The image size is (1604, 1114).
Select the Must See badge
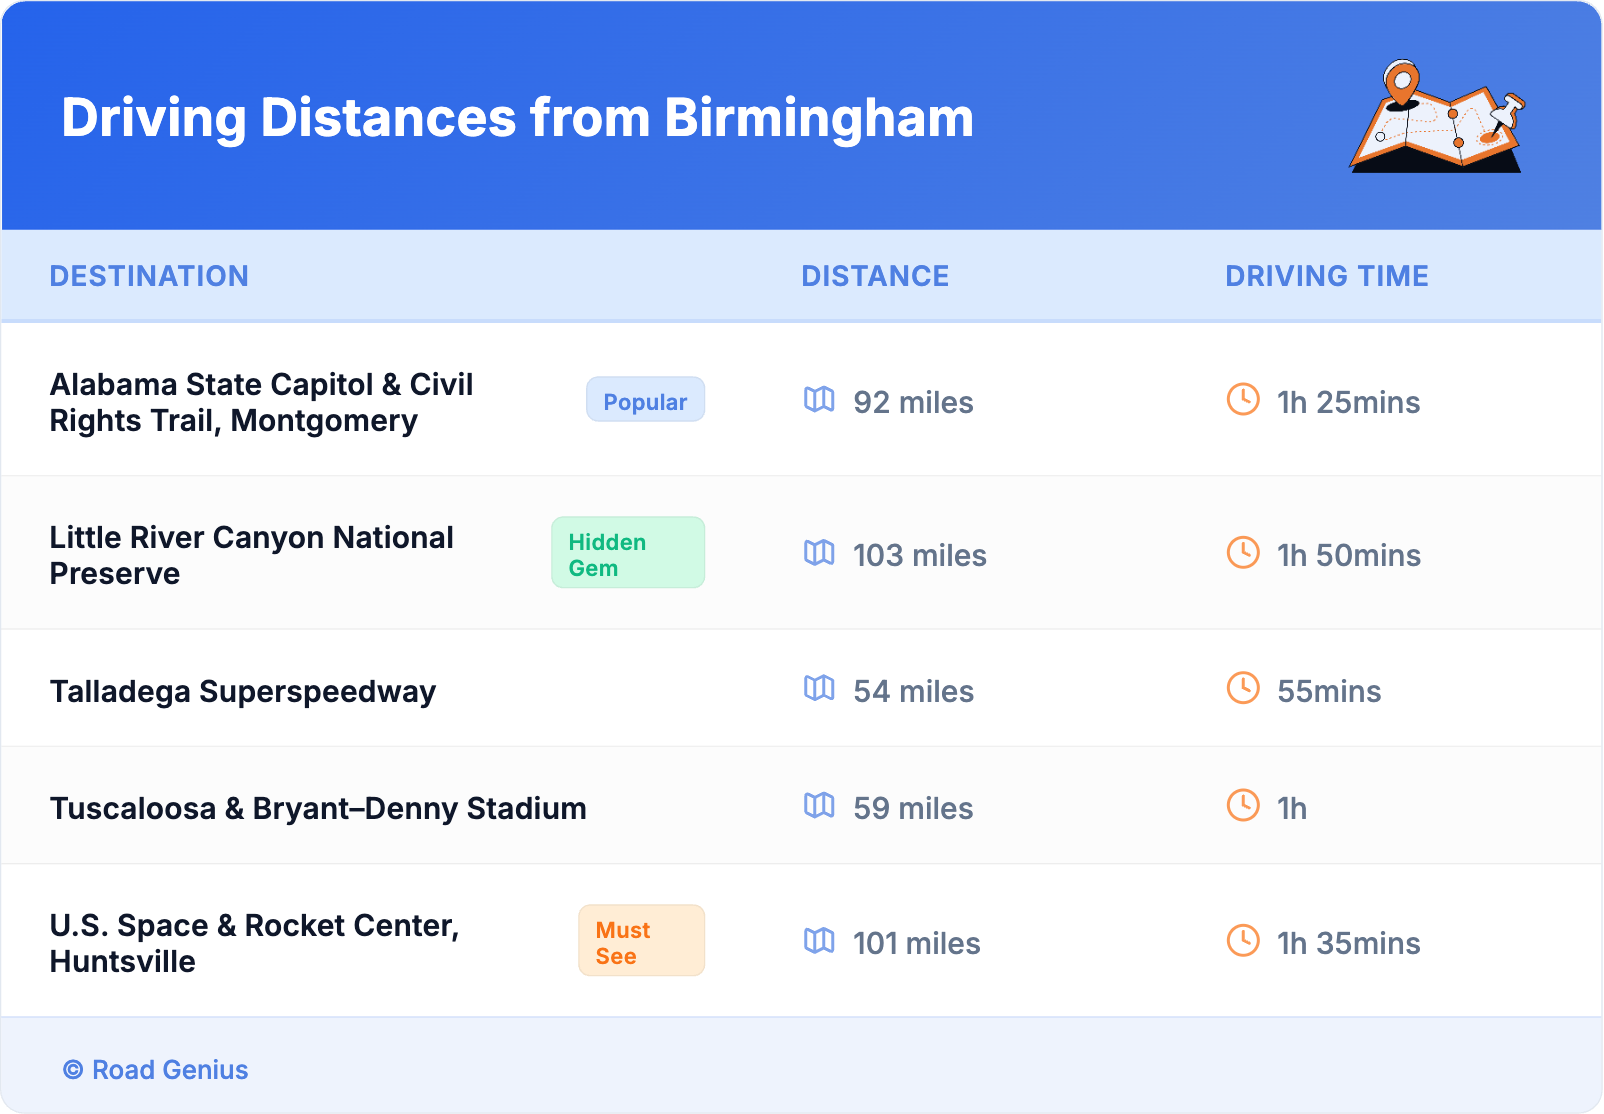641,941
